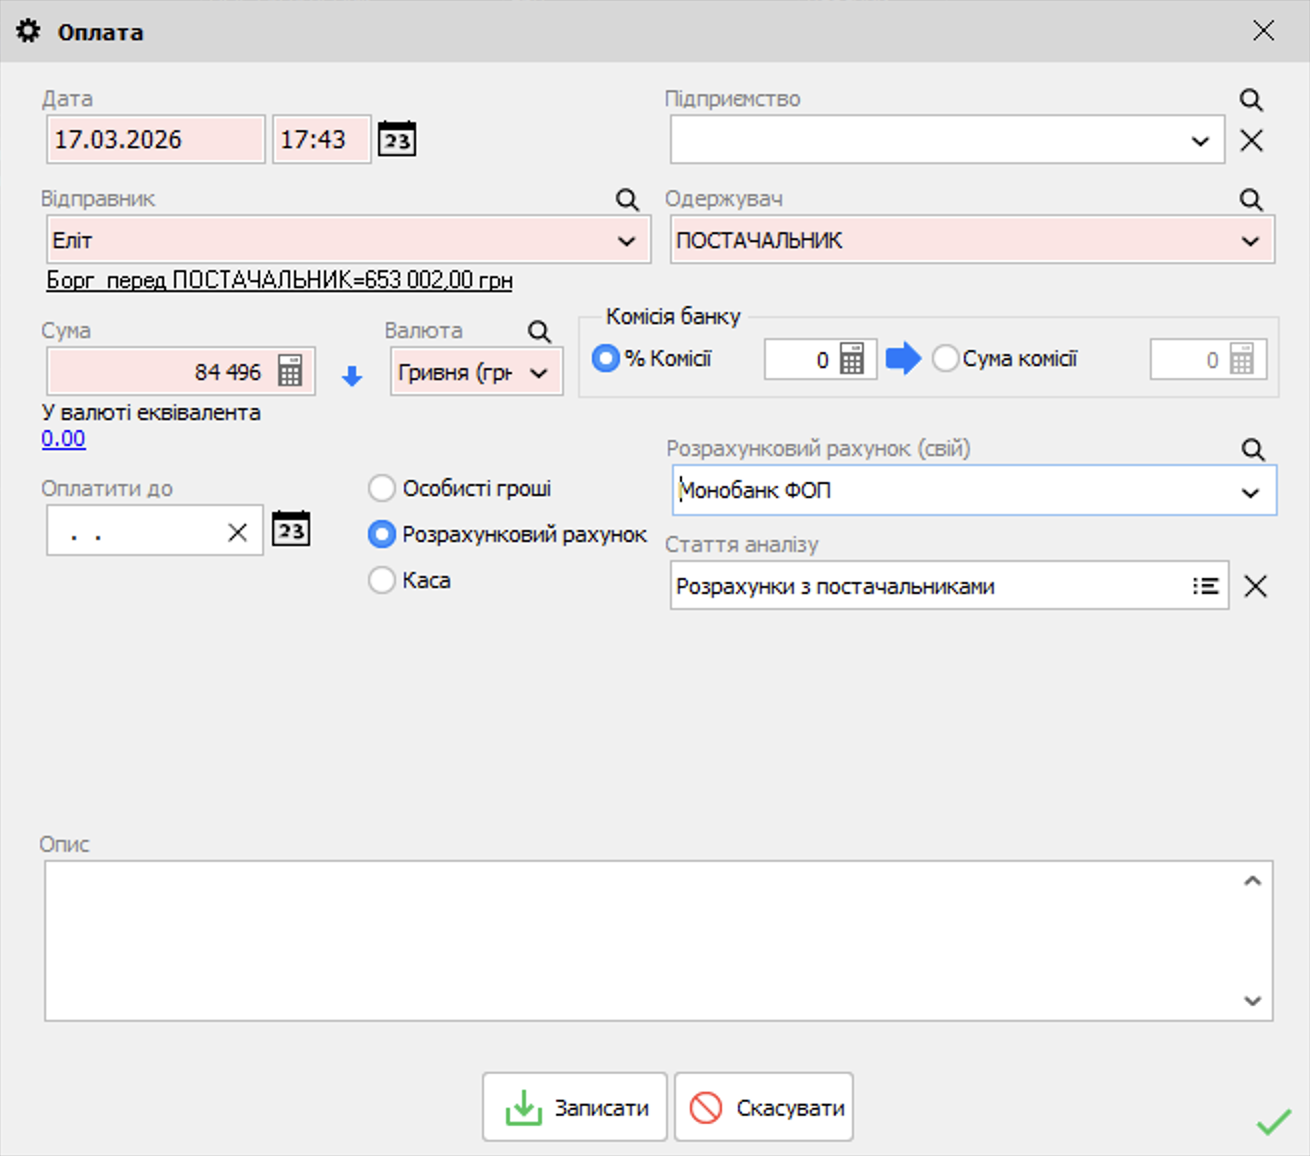Click the search icon above Одержувач
The height and width of the screenshot is (1156, 1310).
tap(1251, 199)
